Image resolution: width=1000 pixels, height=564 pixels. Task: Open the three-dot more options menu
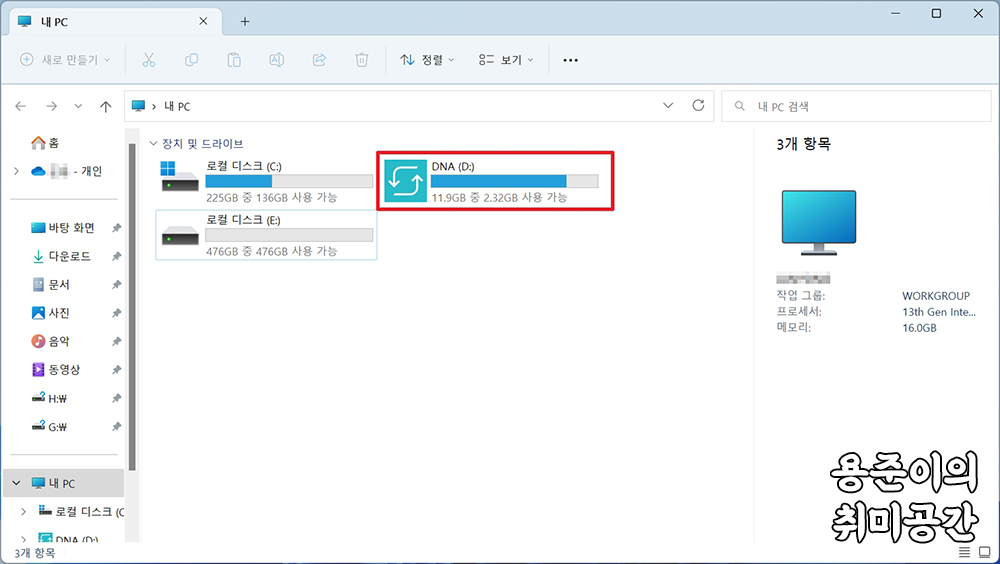coord(570,60)
